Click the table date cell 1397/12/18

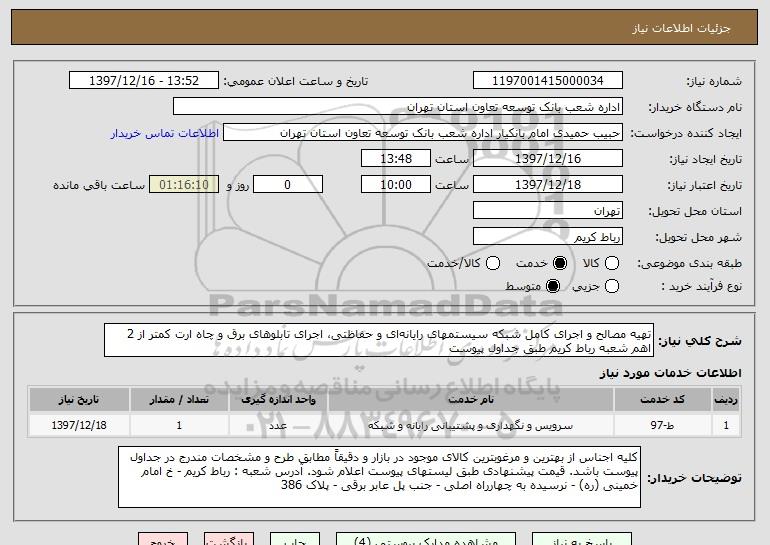tap(79, 425)
